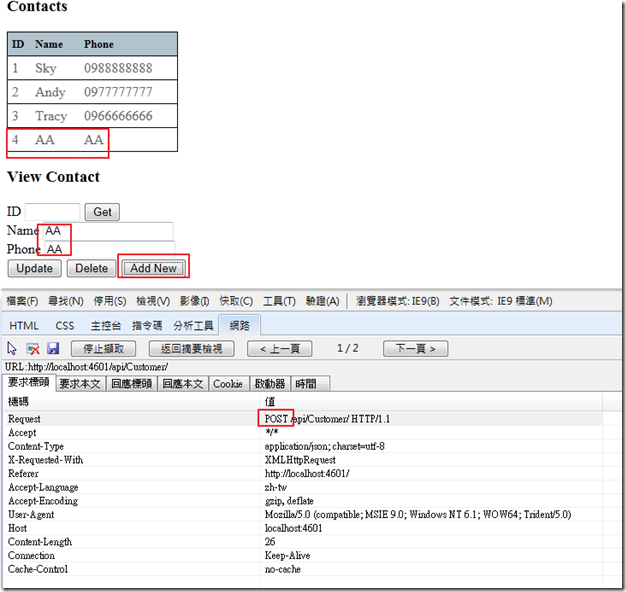
Task: Open the 停用(S) menu
Action: pyautogui.click(x=110, y=301)
